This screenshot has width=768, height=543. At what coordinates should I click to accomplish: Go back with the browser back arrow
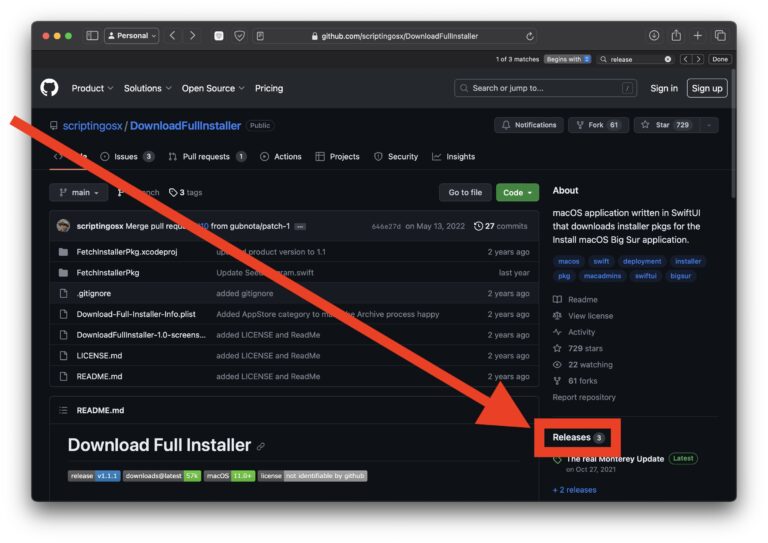click(172, 36)
